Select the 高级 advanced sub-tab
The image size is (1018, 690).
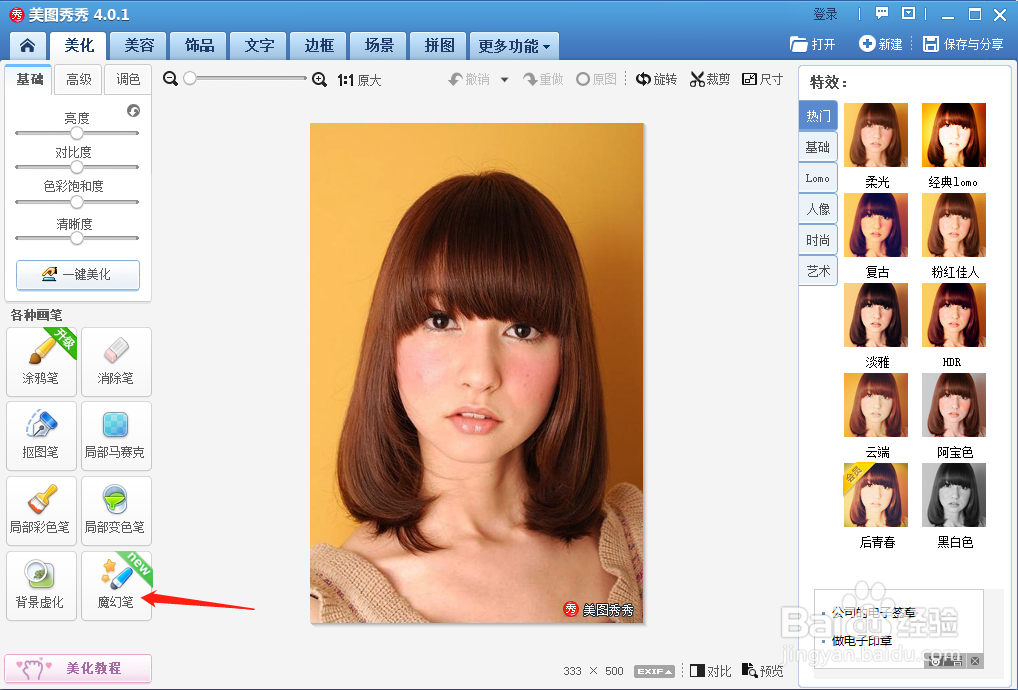79,79
